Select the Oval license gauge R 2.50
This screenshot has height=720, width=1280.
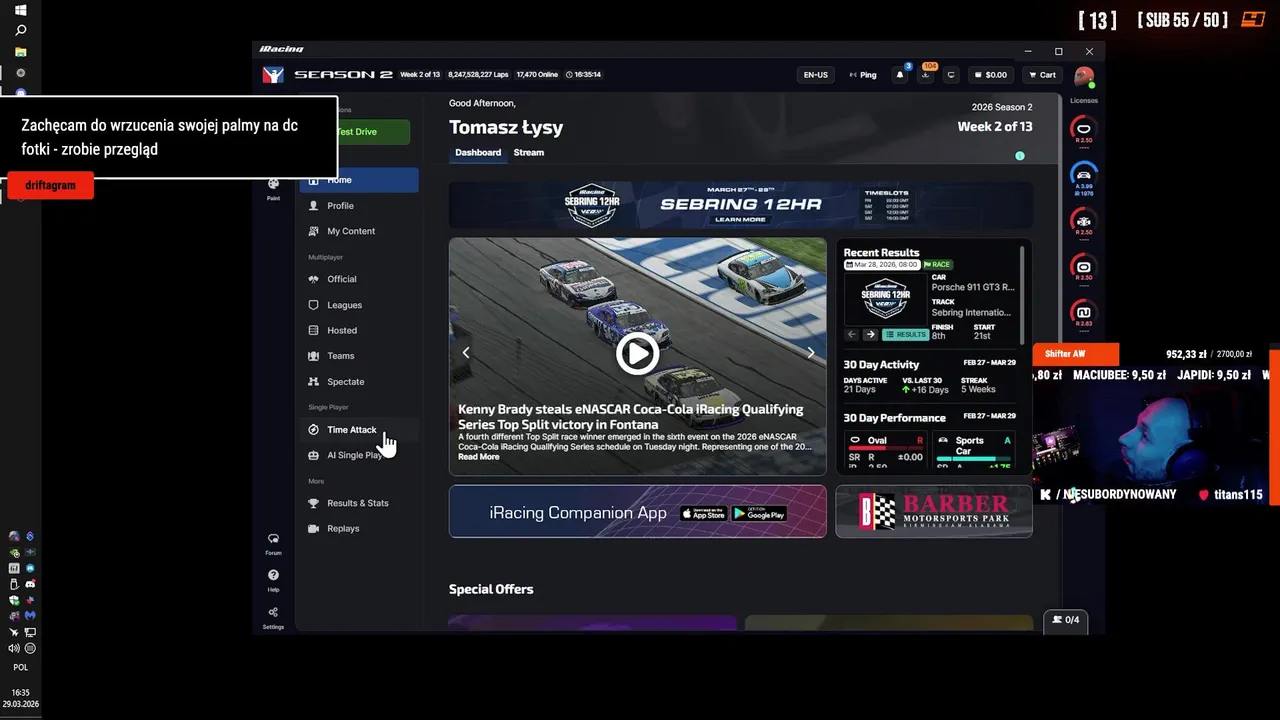click(x=1083, y=129)
